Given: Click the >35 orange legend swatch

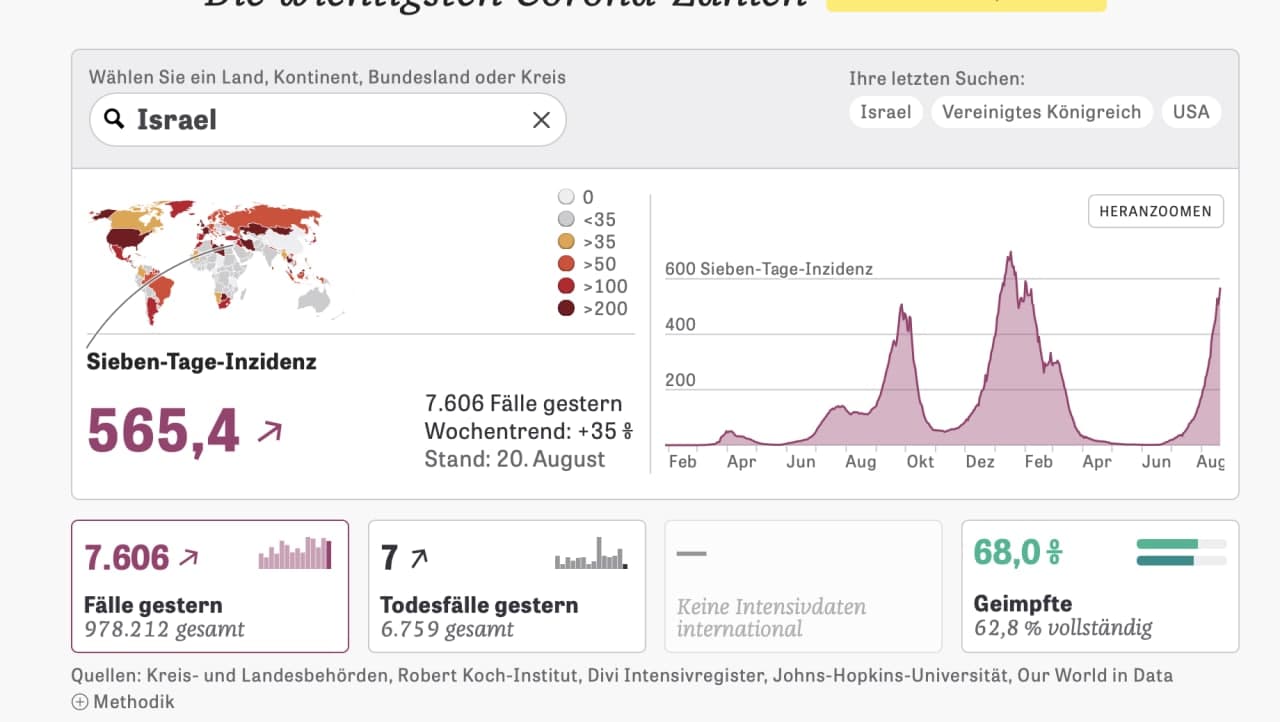Looking at the screenshot, I should coord(566,242).
